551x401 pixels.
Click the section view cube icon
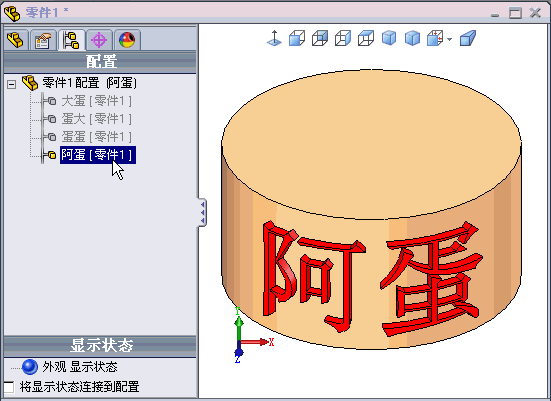[x=435, y=38]
